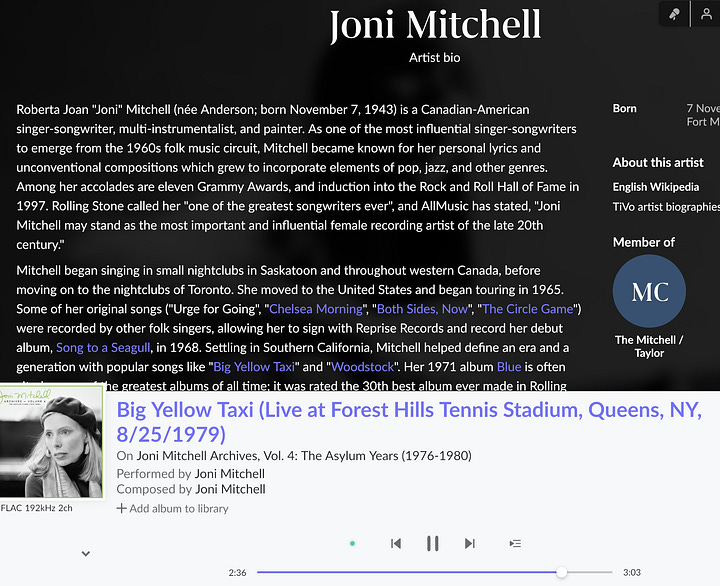Click the now playing album cover
Screen dimensions: 720x586
point(51,442)
